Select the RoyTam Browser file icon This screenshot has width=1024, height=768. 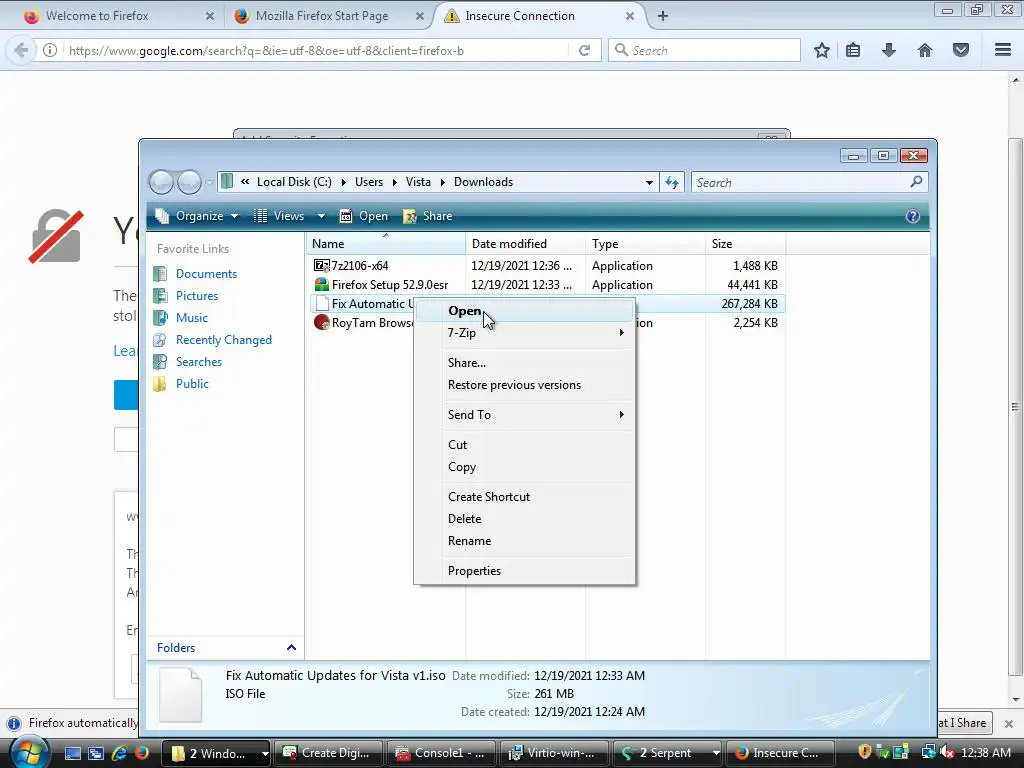[x=321, y=323]
